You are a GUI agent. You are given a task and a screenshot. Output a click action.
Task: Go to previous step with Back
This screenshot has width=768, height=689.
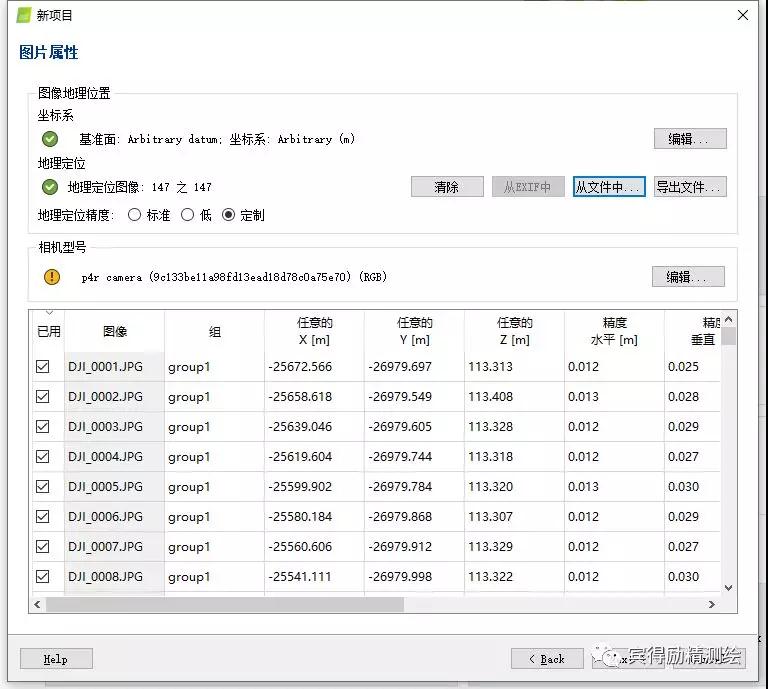click(x=547, y=659)
